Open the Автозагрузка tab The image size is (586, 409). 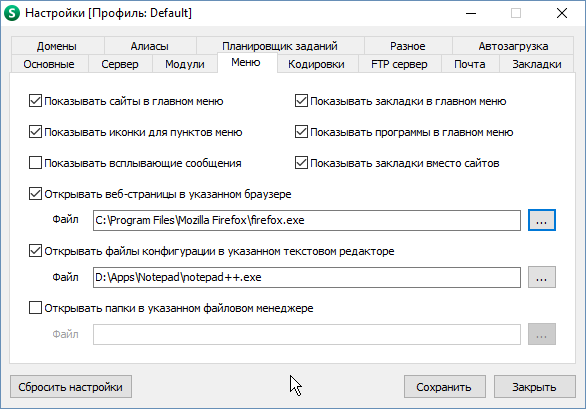513,46
